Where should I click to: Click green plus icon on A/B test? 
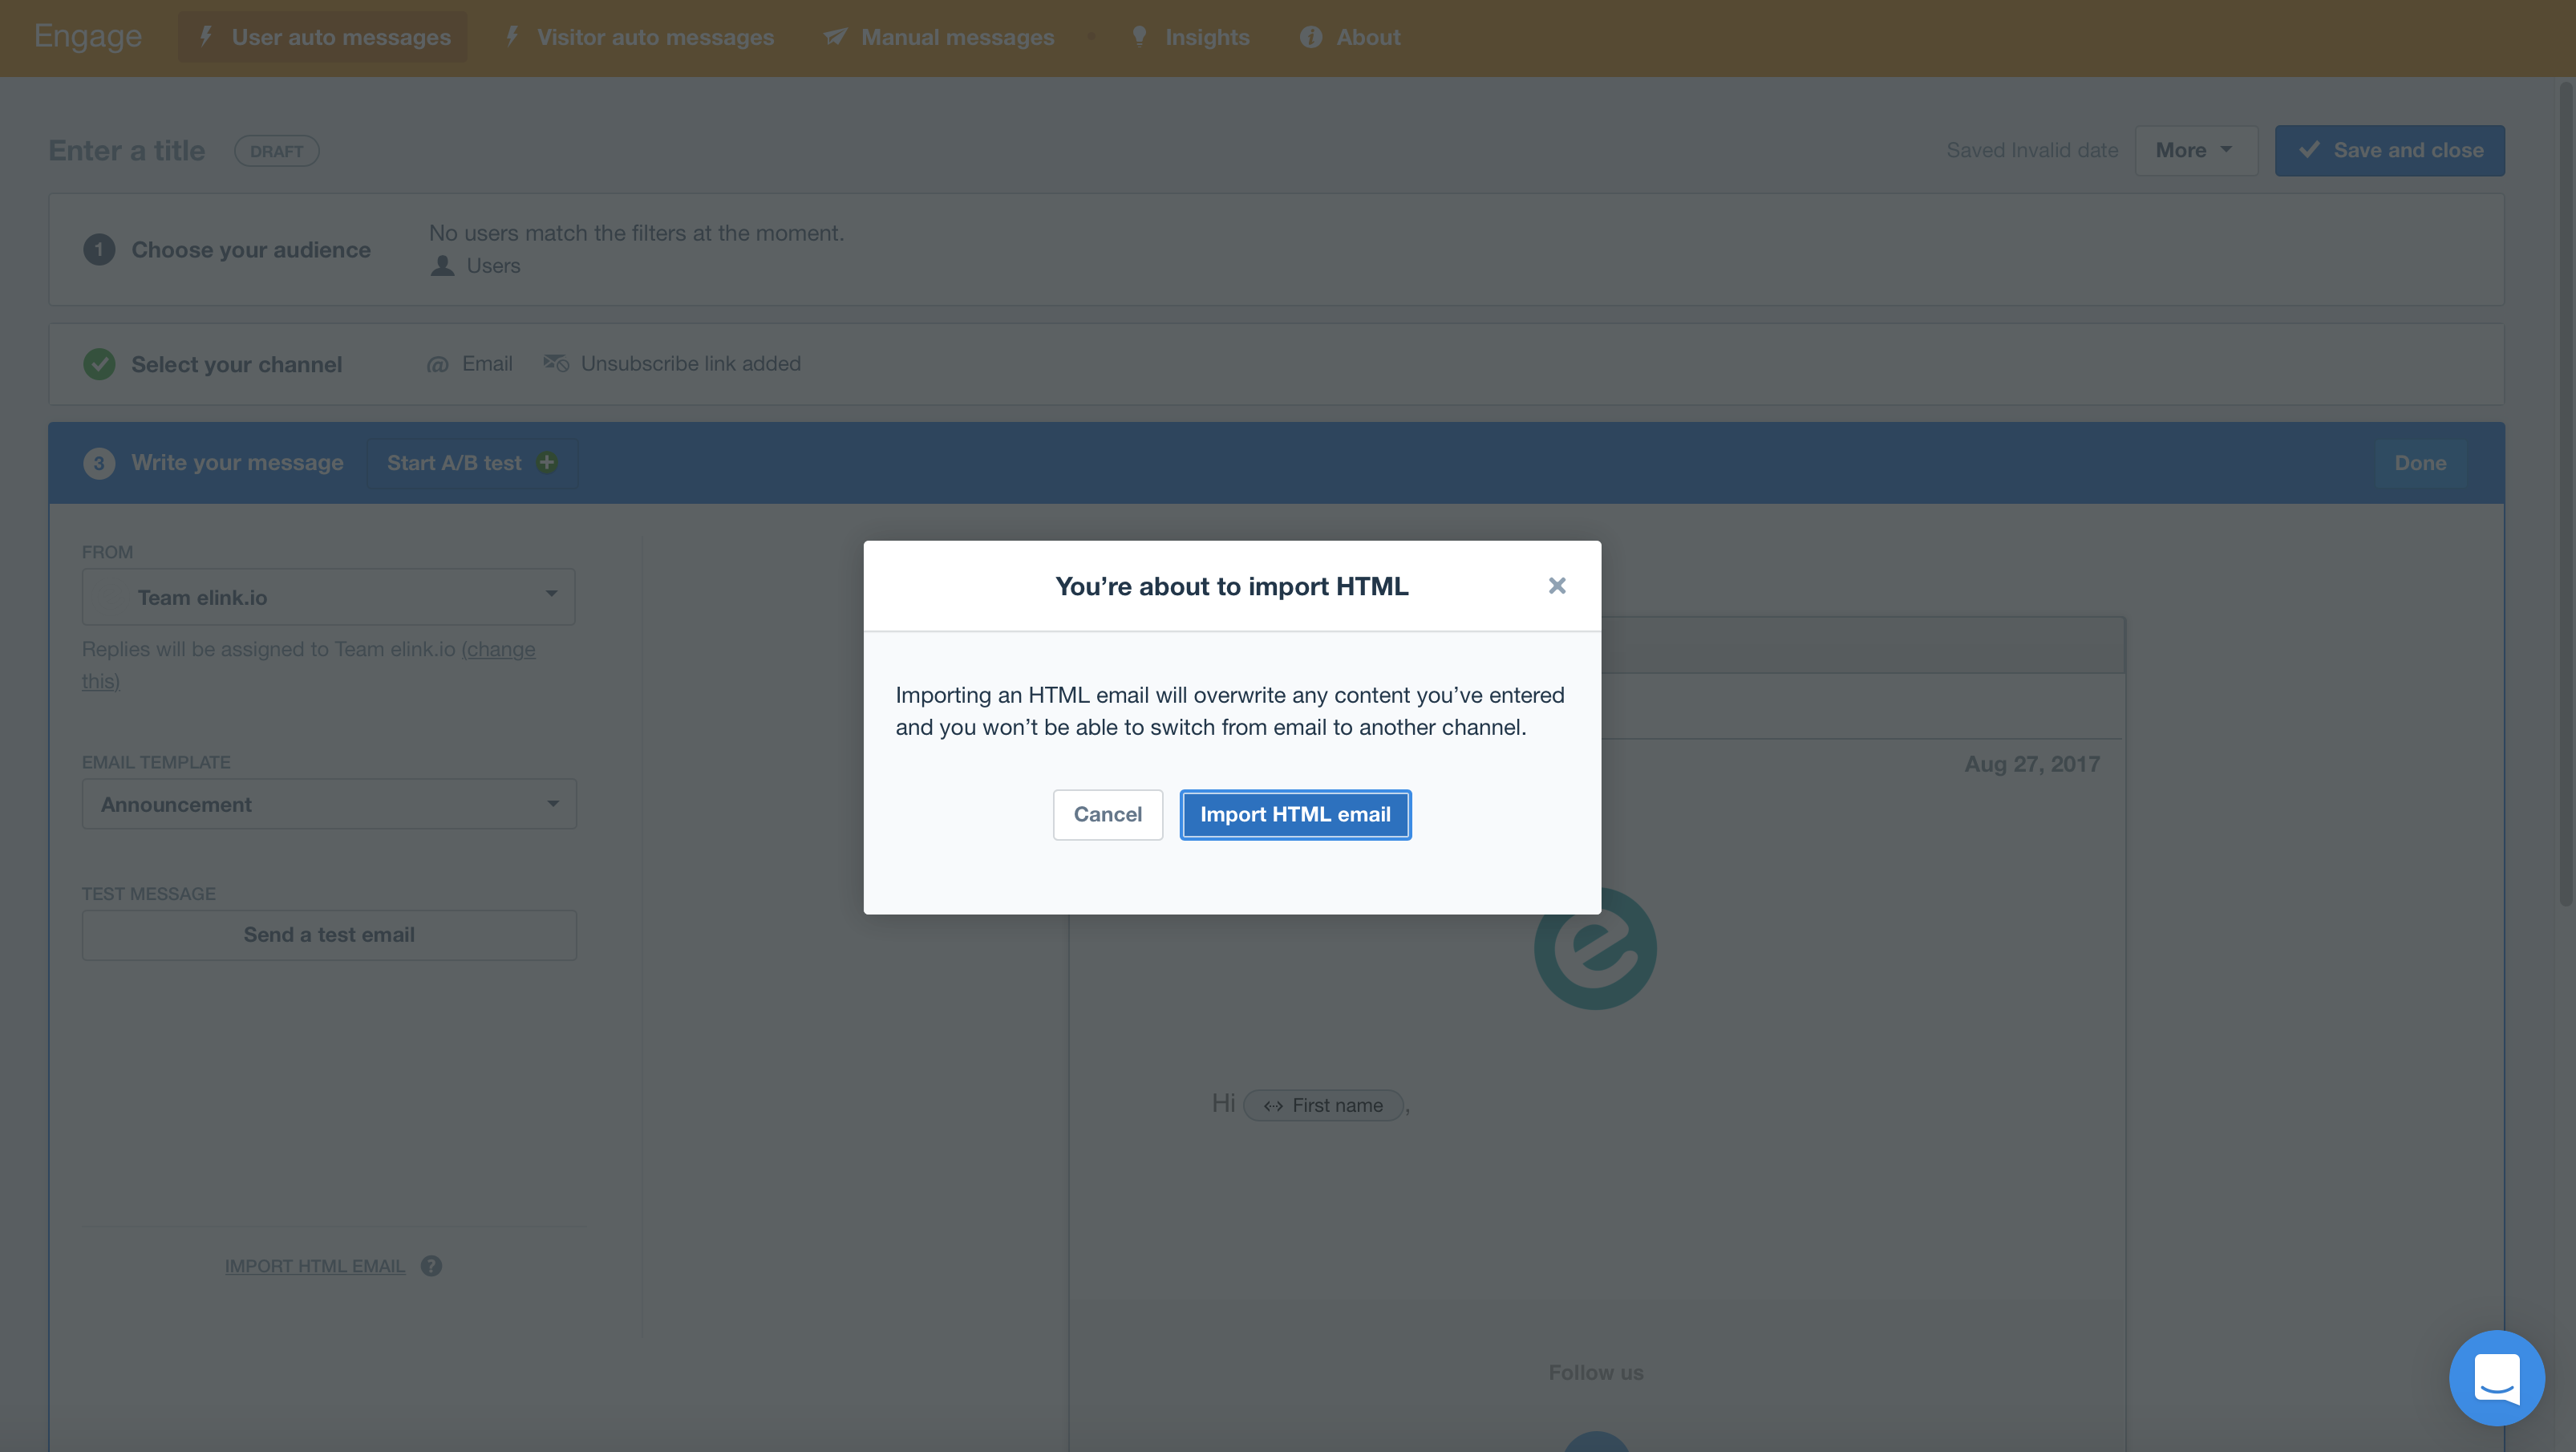(x=547, y=462)
